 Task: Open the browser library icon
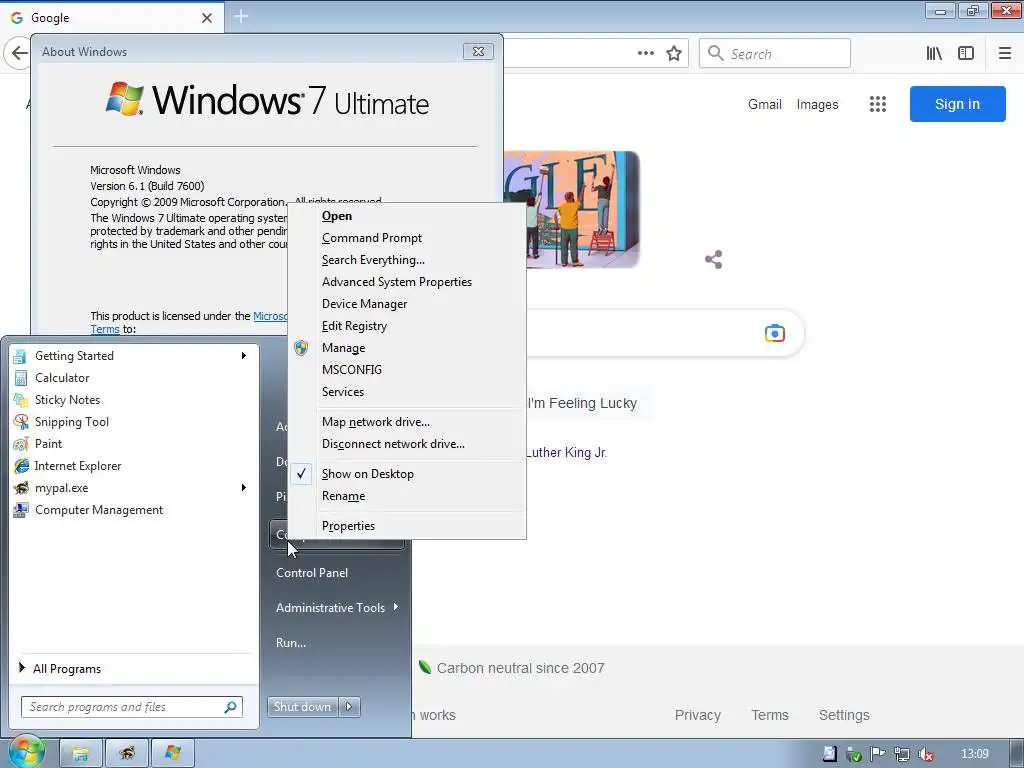pyautogui.click(x=934, y=54)
